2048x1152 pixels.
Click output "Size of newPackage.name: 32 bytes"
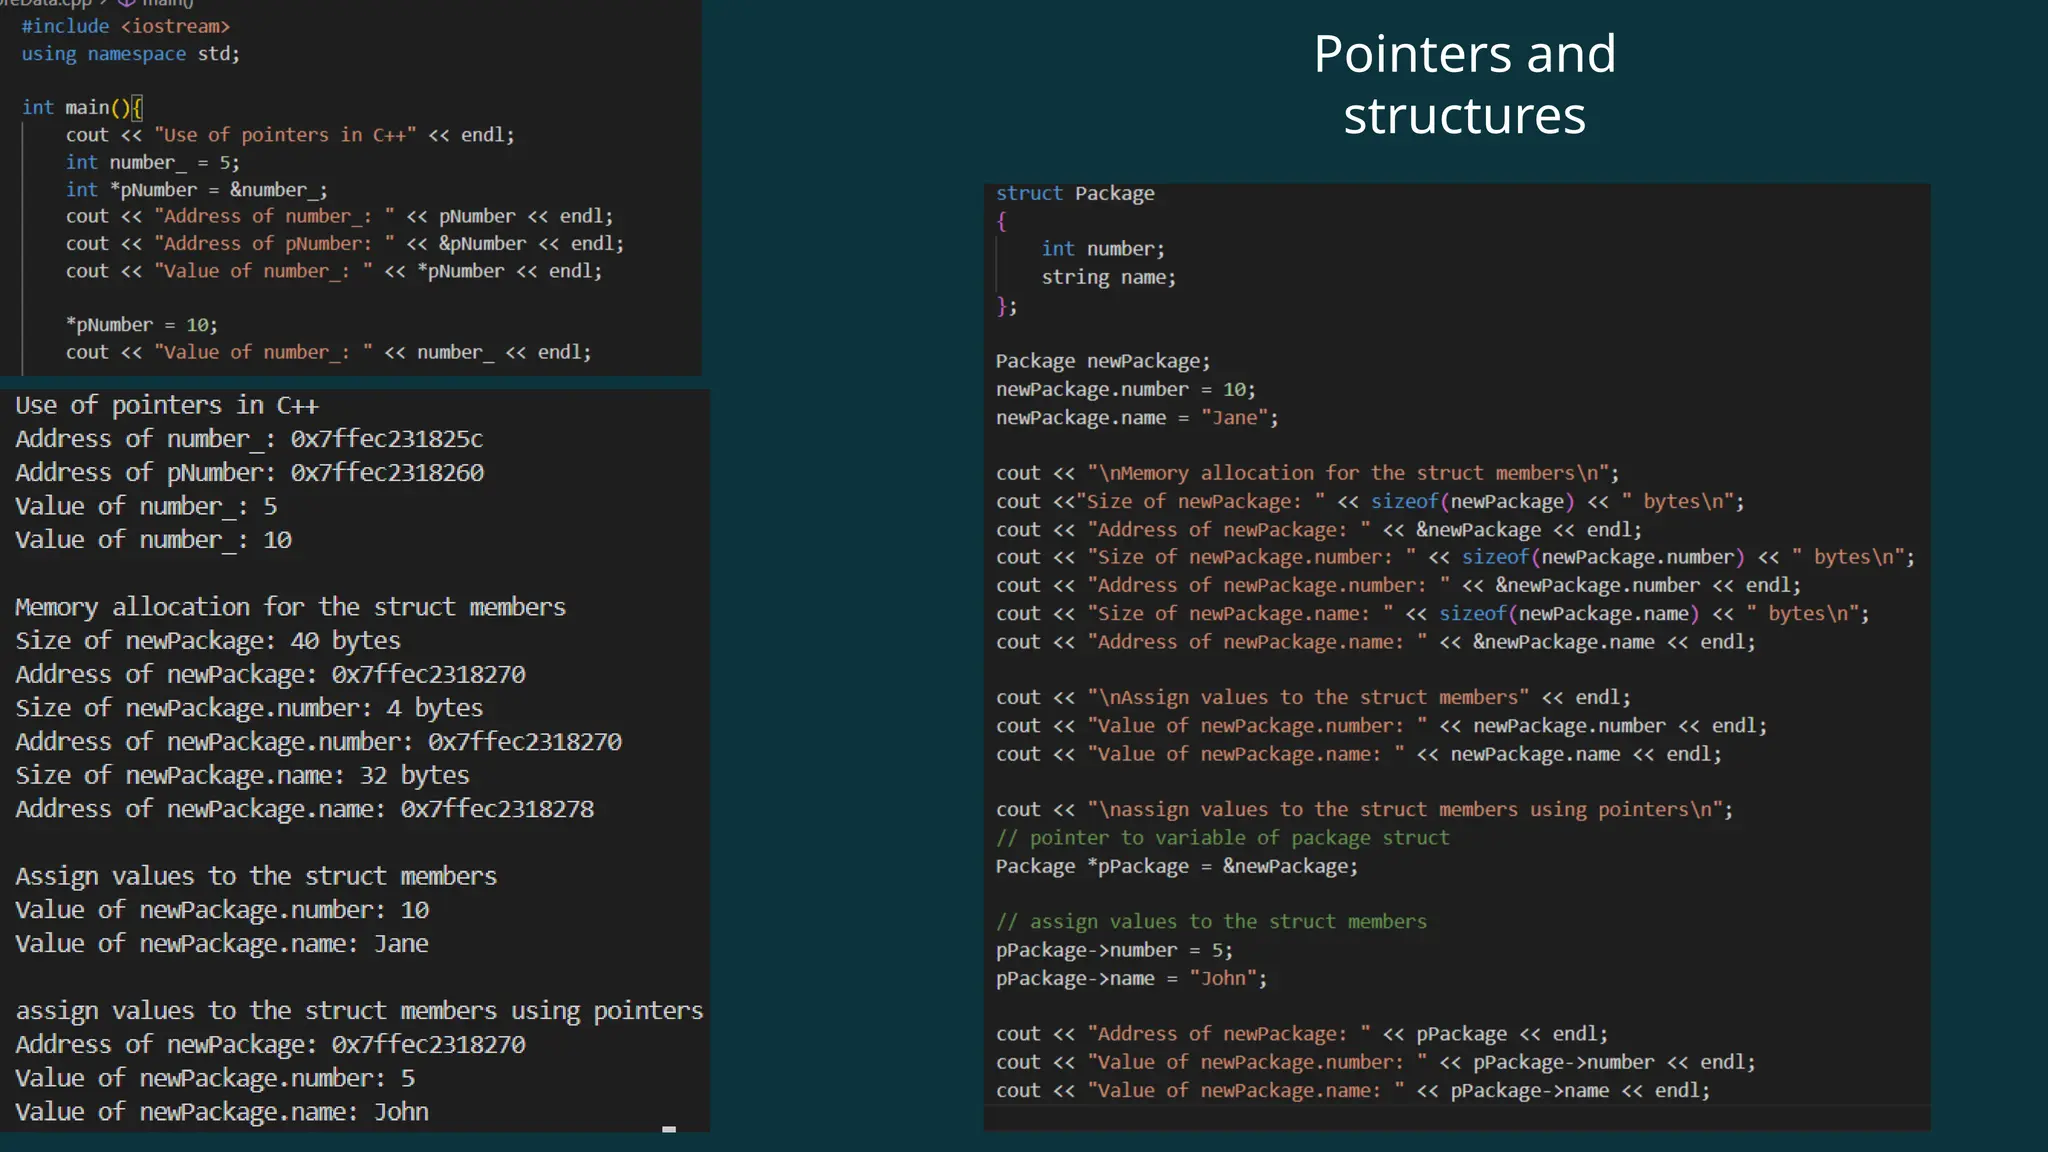[x=242, y=775]
